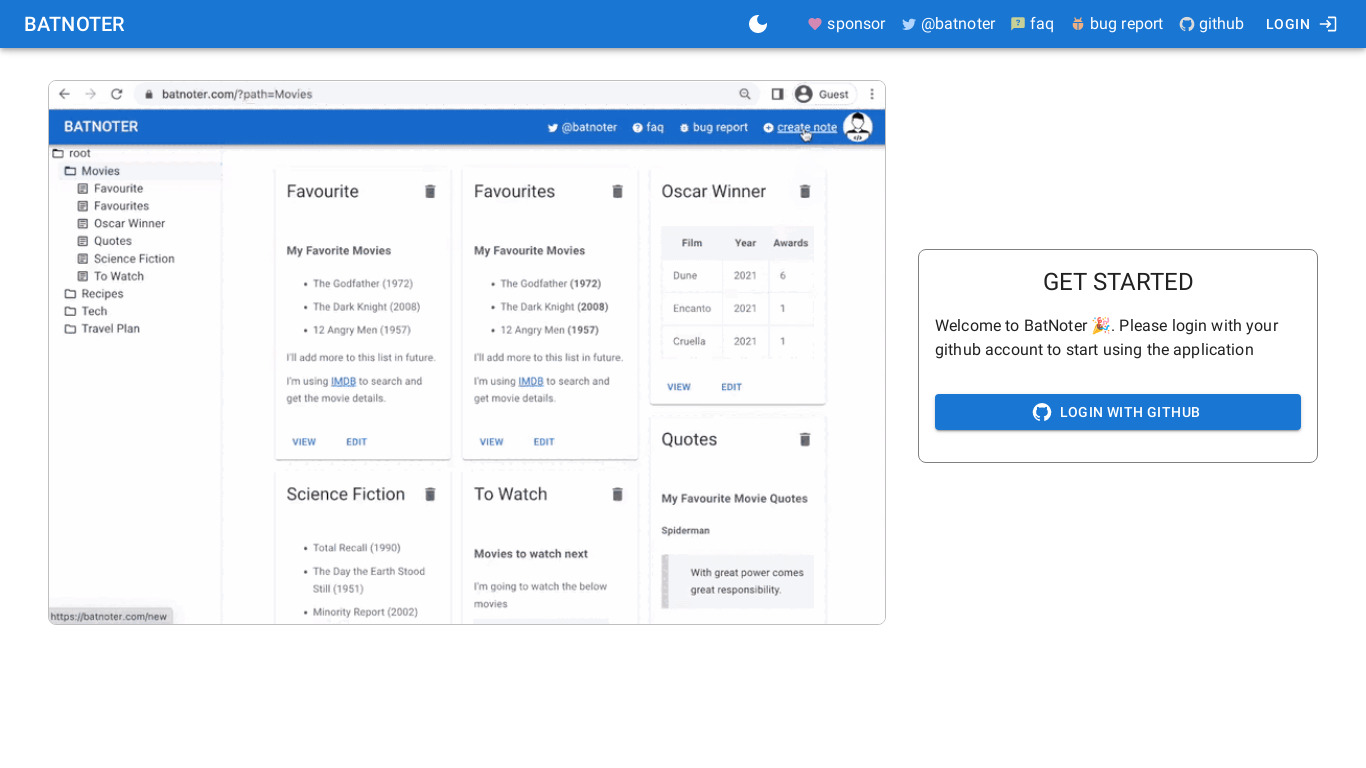Click the trash icon on the To Watch card
This screenshot has width=1366, height=768.
click(x=618, y=494)
